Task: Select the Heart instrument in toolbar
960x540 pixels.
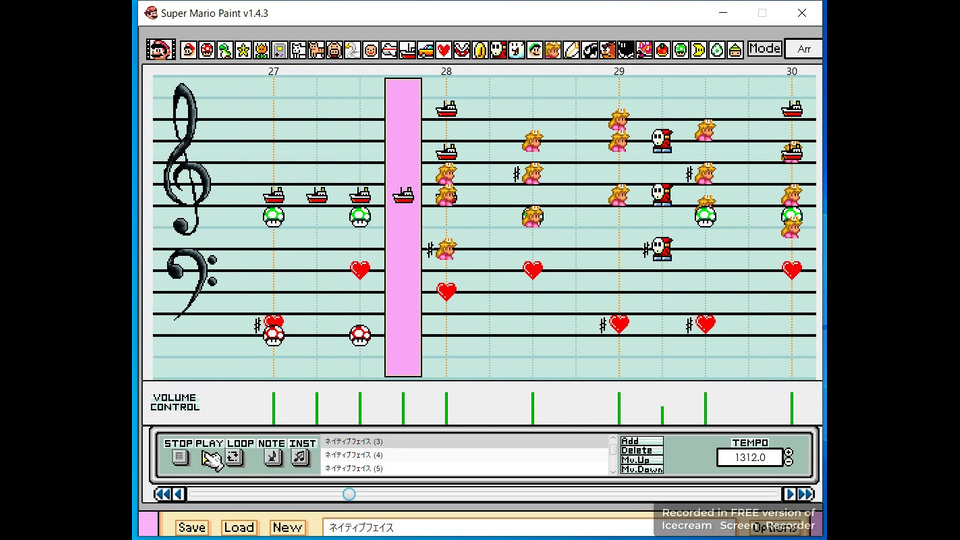Action: pyautogui.click(x=444, y=50)
